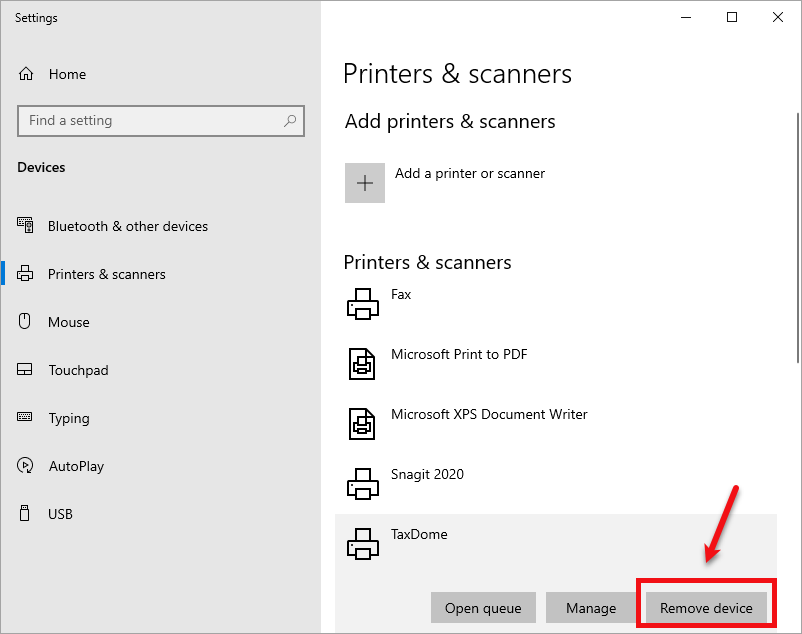The width and height of the screenshot is (802, 634).
Task: Focus the Find a setting search box
Action: pos(150,121)
